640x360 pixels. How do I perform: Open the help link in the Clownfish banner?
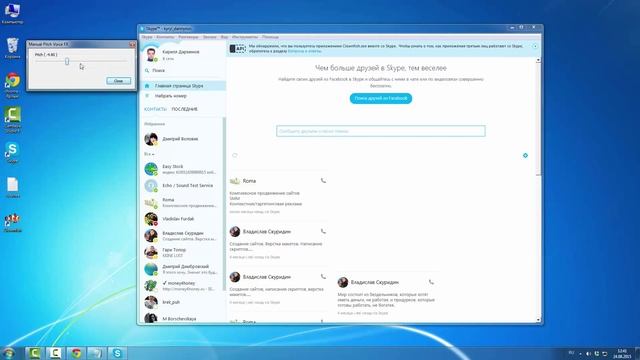304,51
